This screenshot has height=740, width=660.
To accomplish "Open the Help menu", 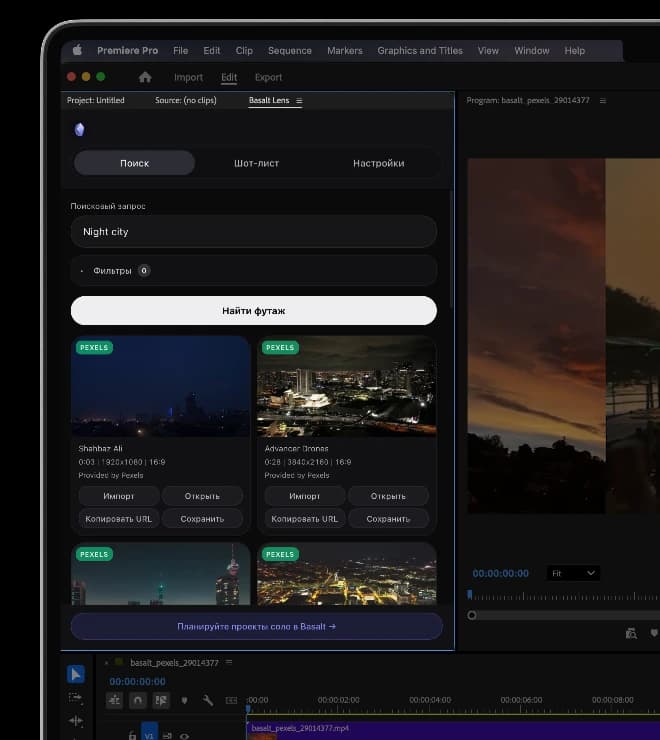I will click(x=575, y=50).
